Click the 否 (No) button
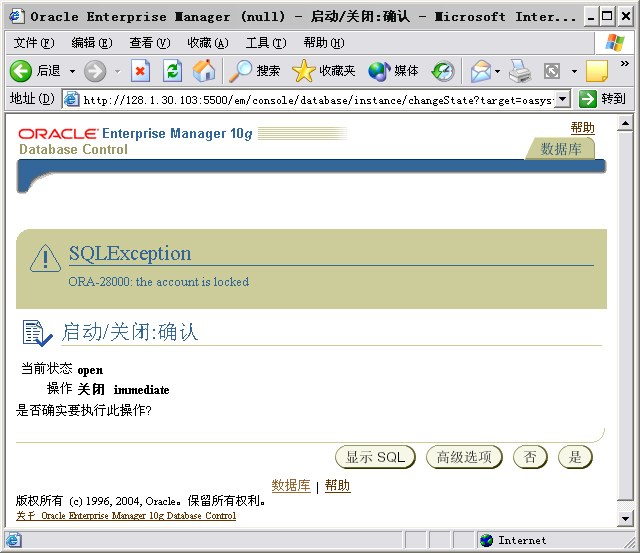Viewport: 640px width, 553px height. pos(530,457)
